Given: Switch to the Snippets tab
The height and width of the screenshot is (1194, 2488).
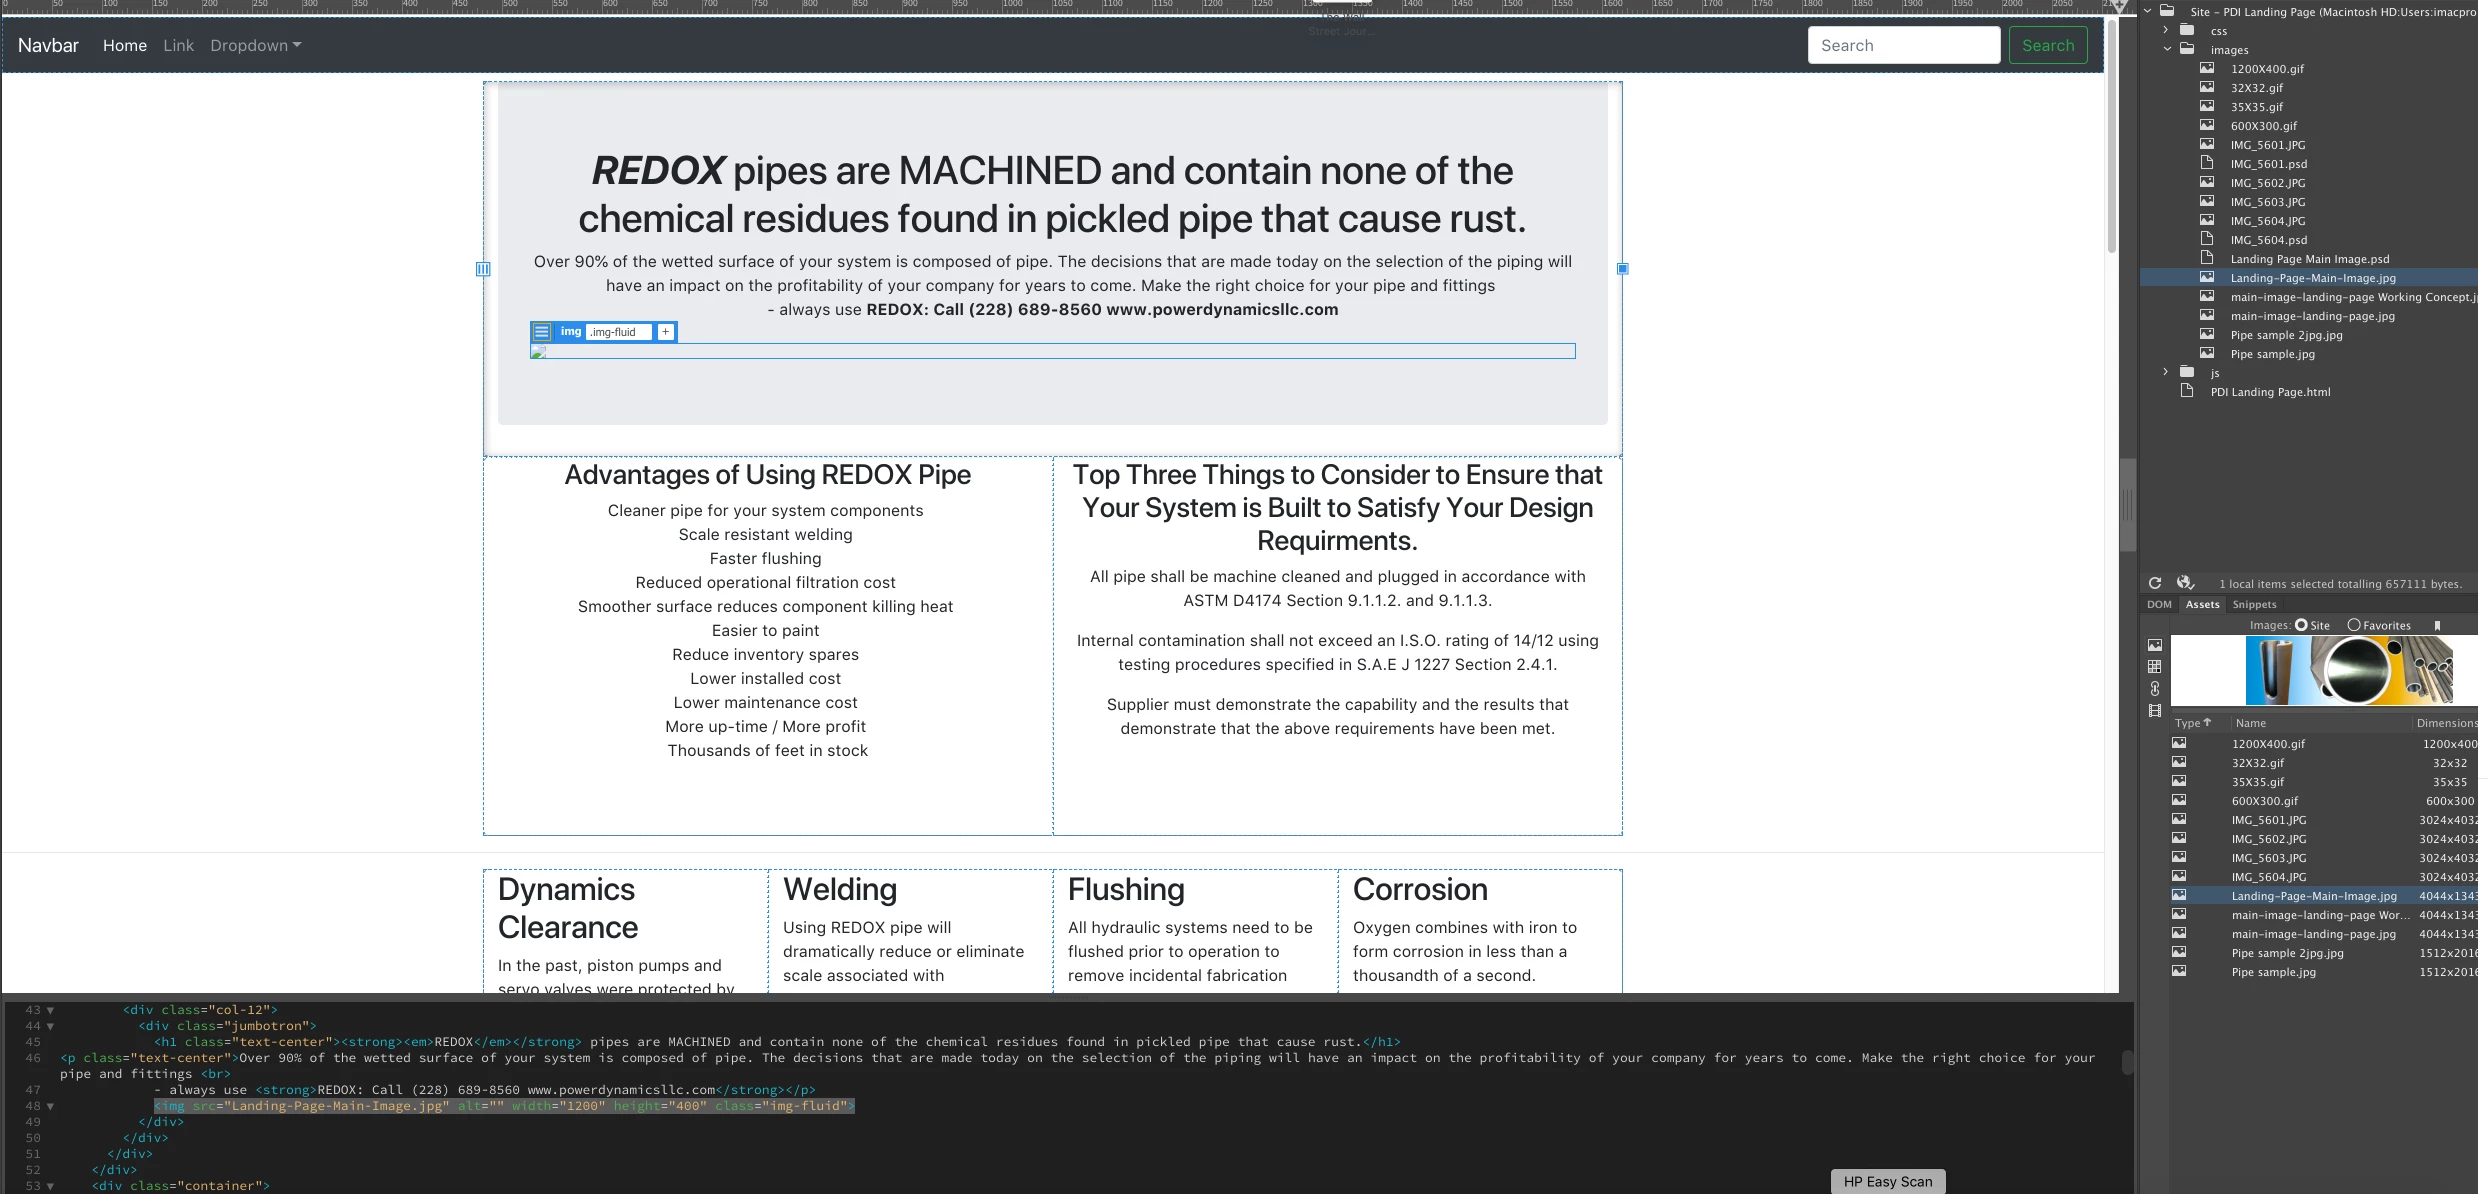Looking at the screenshot, I should point(2254,605).
